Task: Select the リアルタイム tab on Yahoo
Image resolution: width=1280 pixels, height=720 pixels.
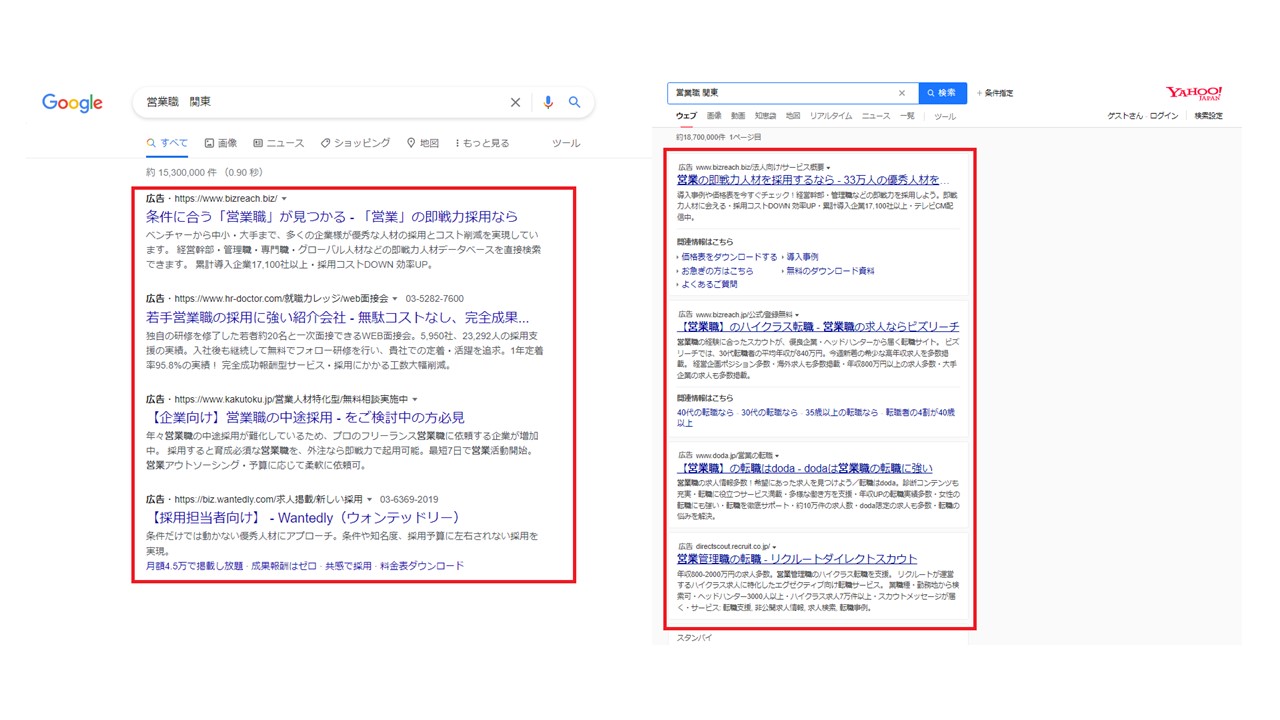Action: click(831, 115)
